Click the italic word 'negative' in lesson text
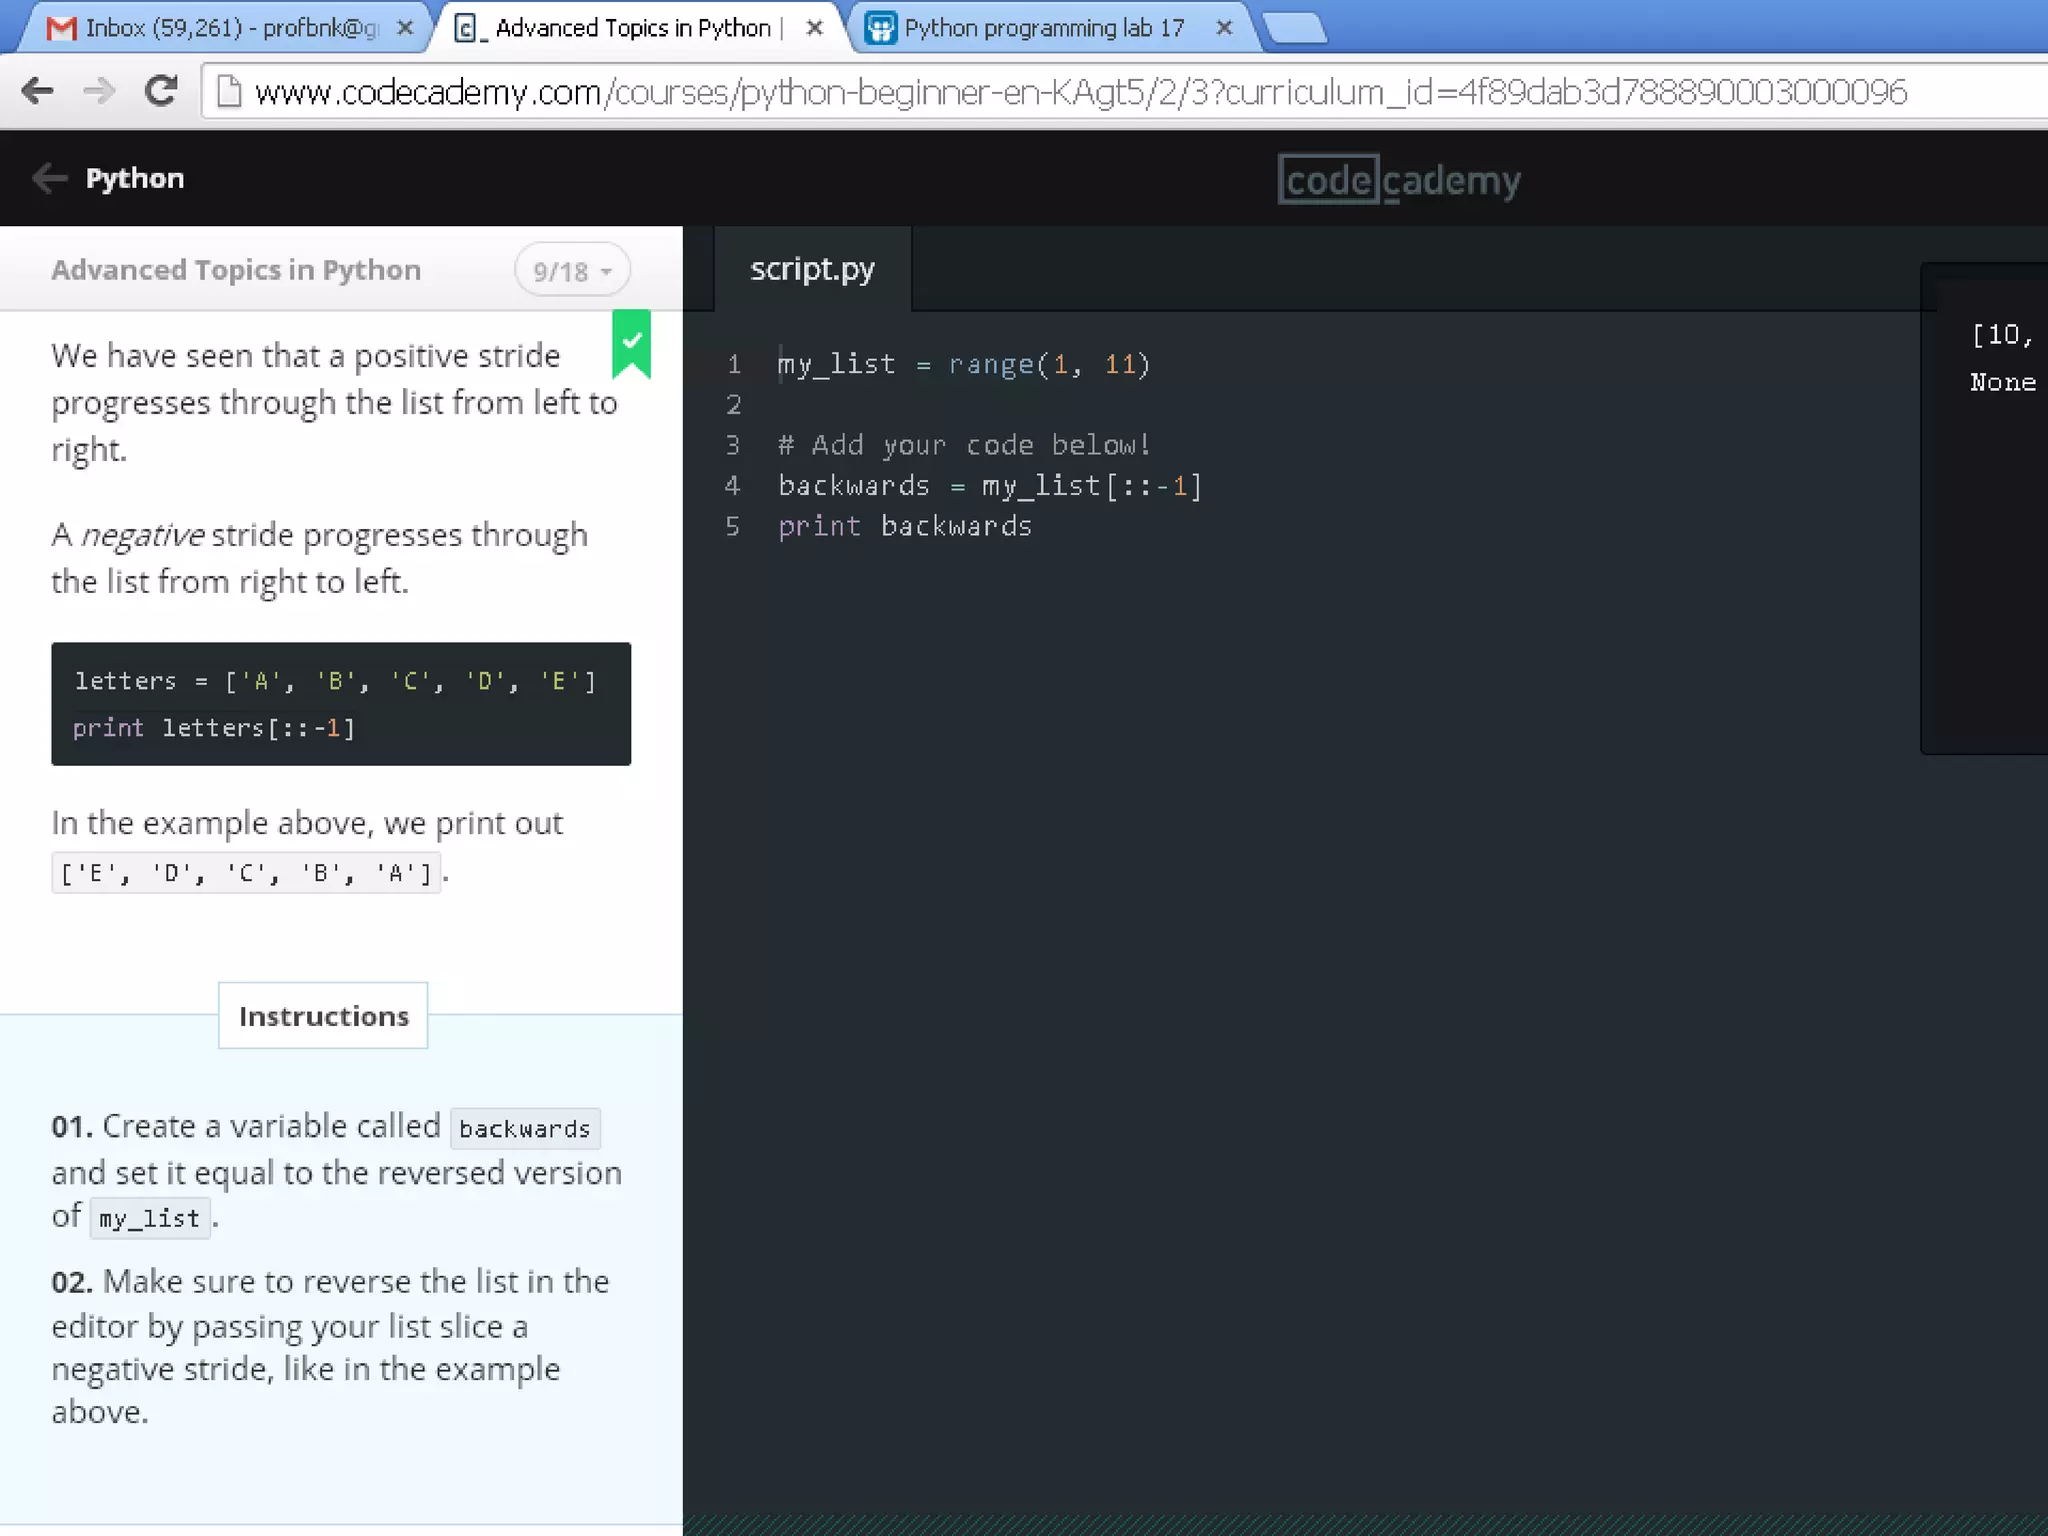The image size is (2048, 1536). pos(143,535)
